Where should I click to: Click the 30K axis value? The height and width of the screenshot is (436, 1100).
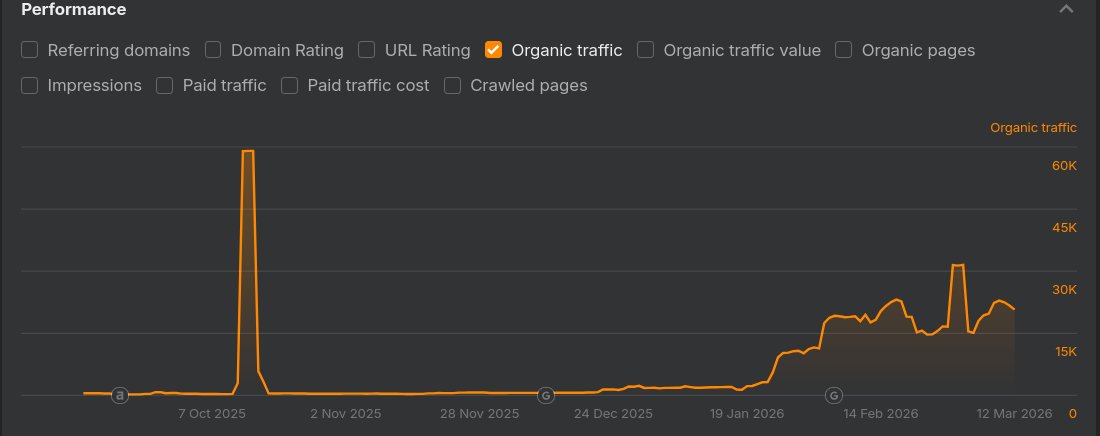click(1064, 290)
